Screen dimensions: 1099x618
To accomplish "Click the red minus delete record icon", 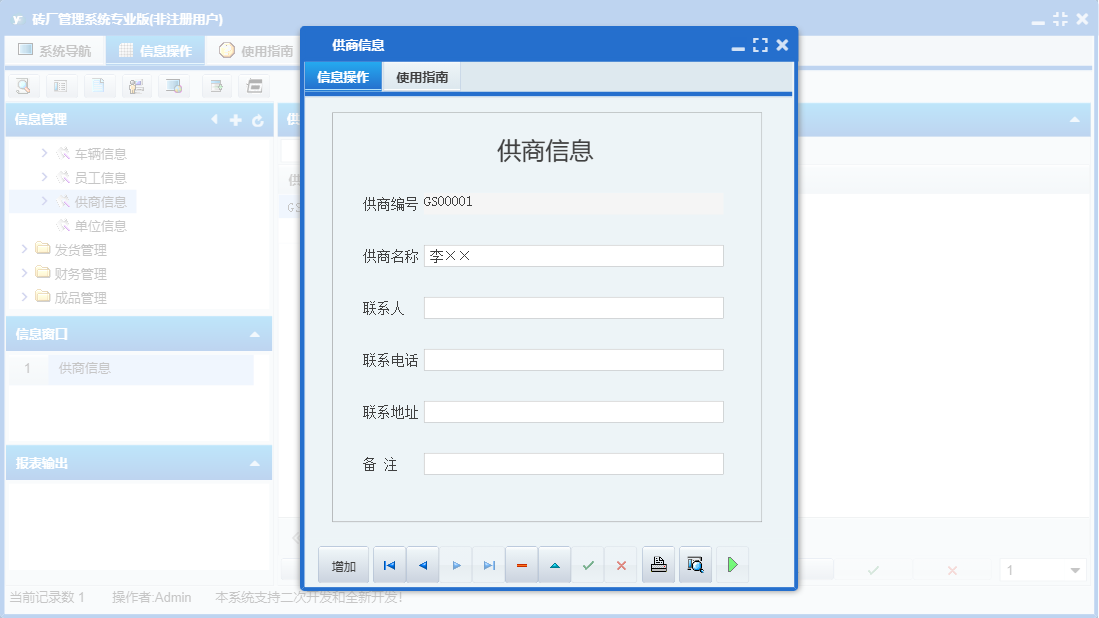I will pyautogui.click(x=521, y=564).
